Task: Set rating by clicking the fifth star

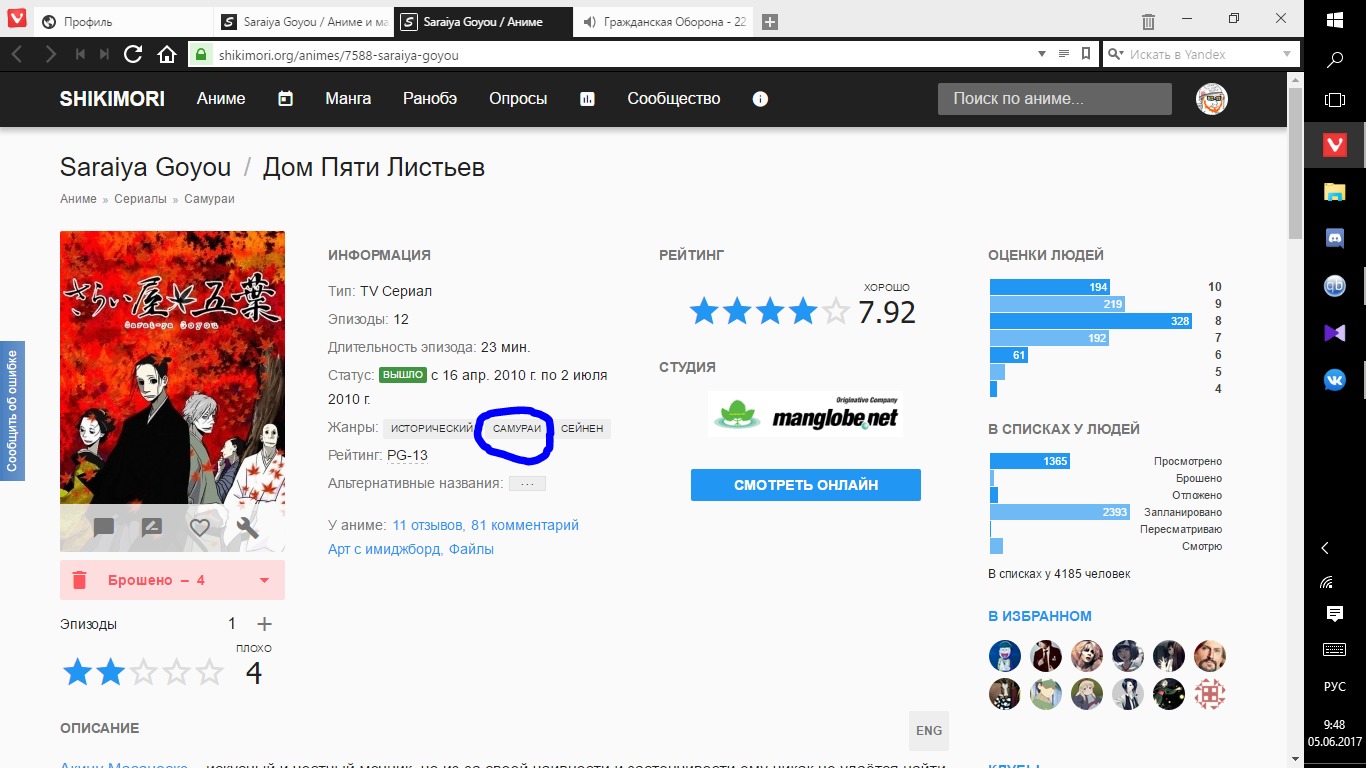Action: coord(209,672)
